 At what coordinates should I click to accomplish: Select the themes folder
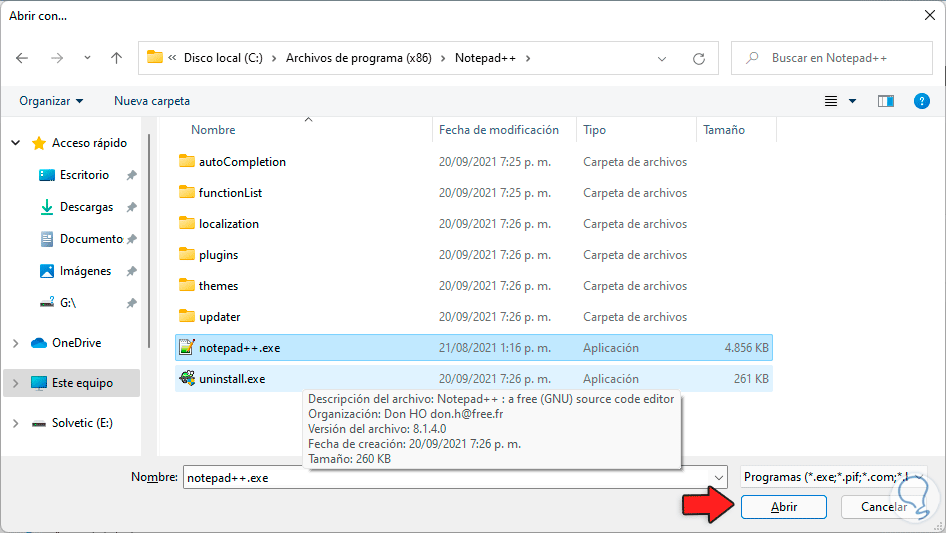pyautogui.click(x=218, y=286)
